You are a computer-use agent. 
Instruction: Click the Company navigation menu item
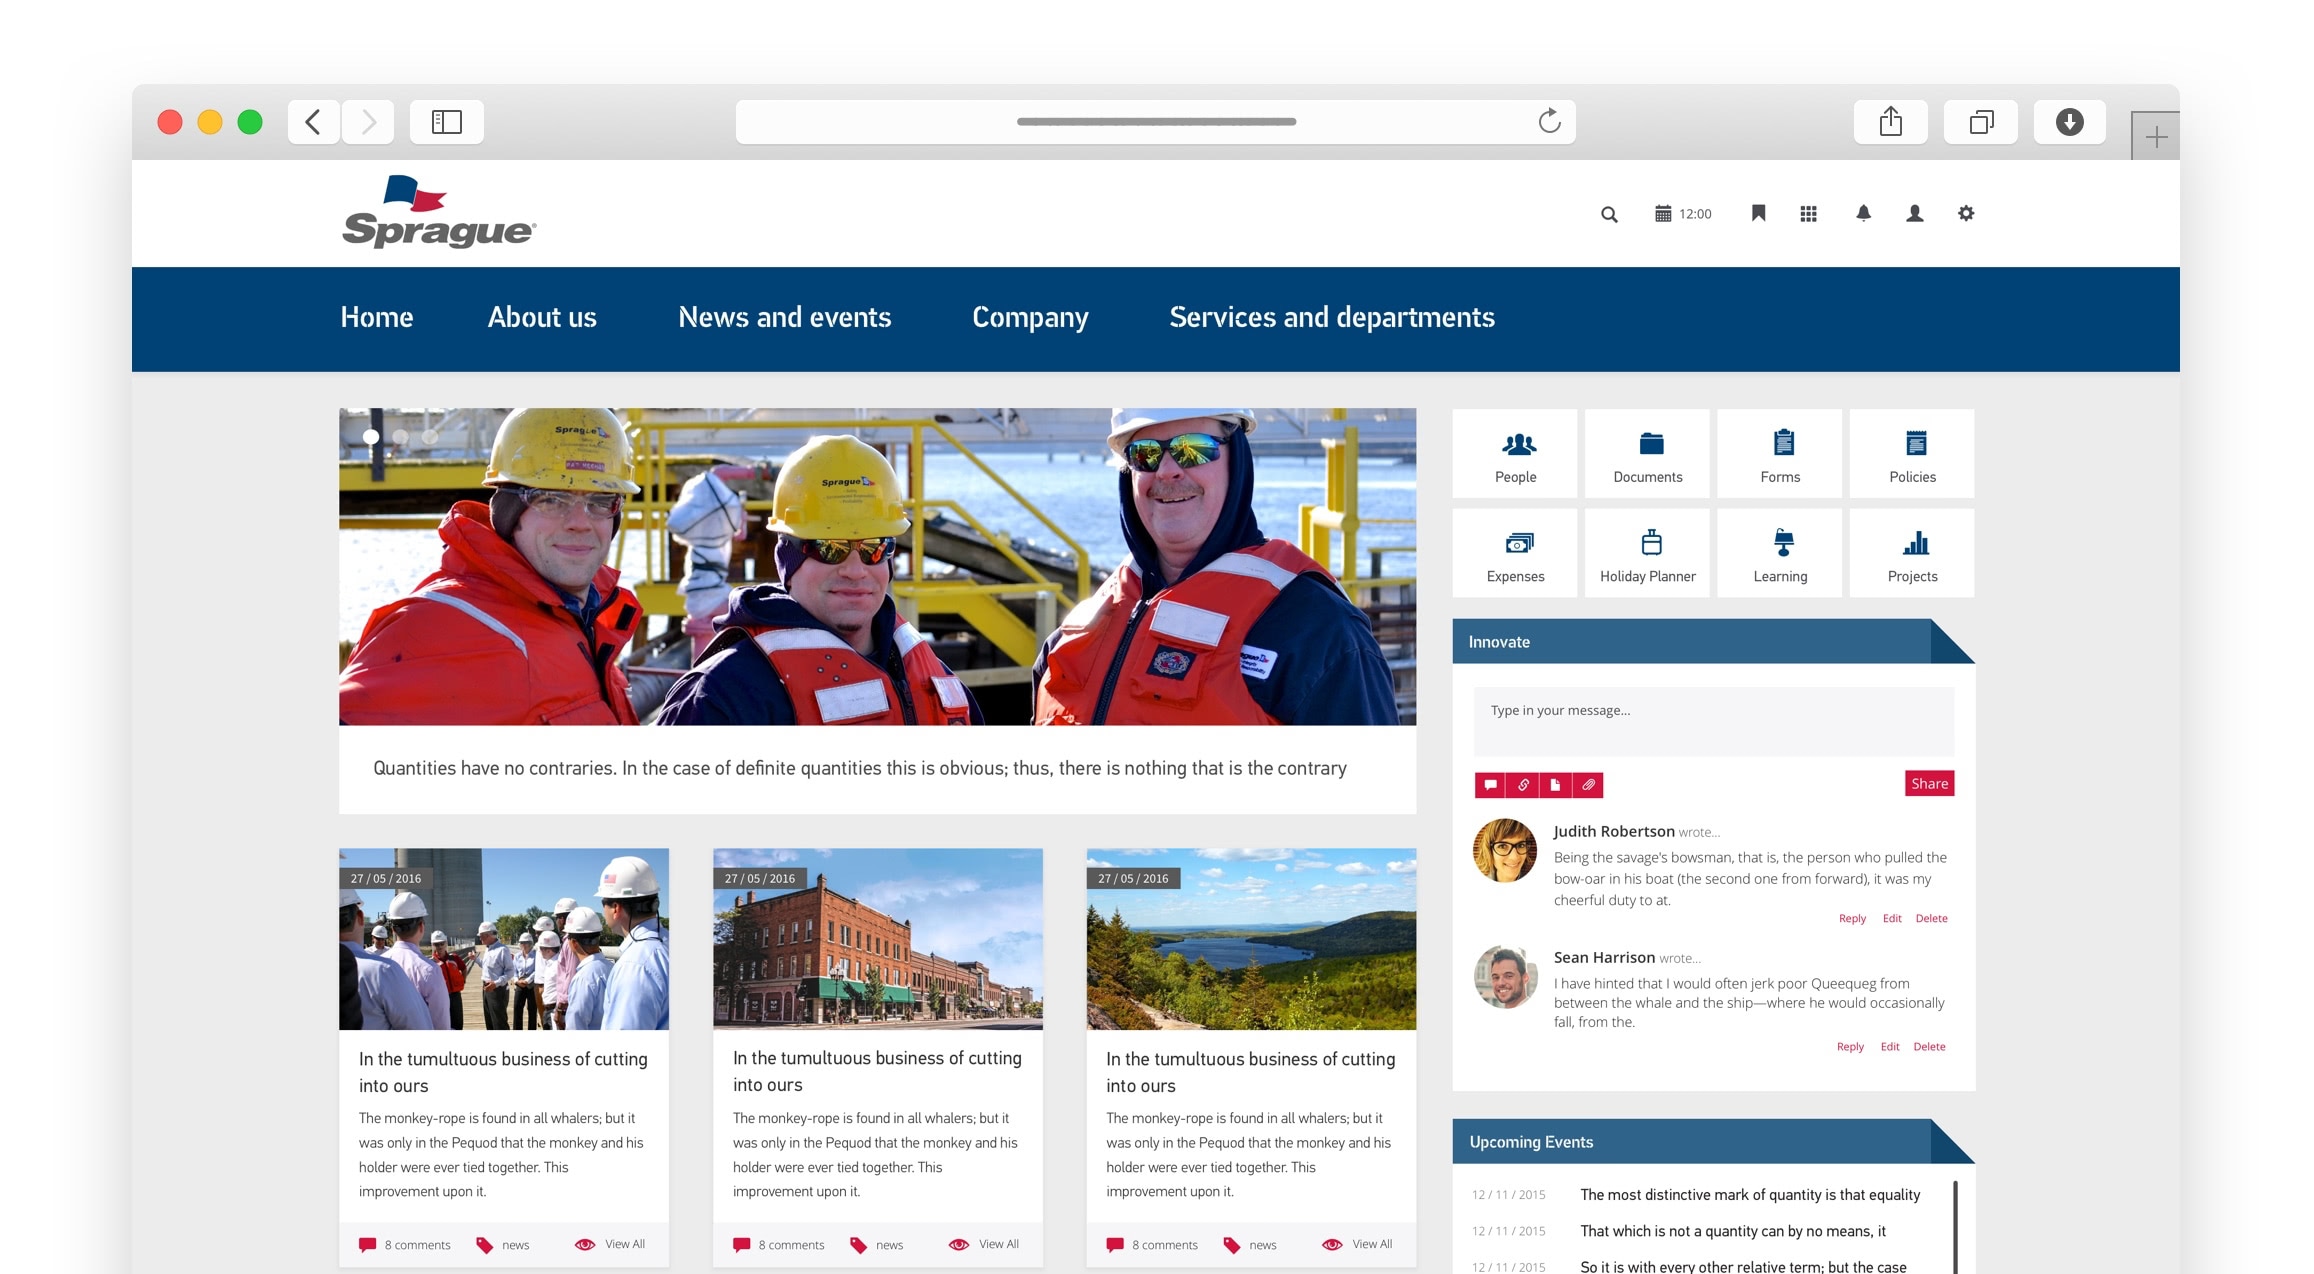[1031, 317]
